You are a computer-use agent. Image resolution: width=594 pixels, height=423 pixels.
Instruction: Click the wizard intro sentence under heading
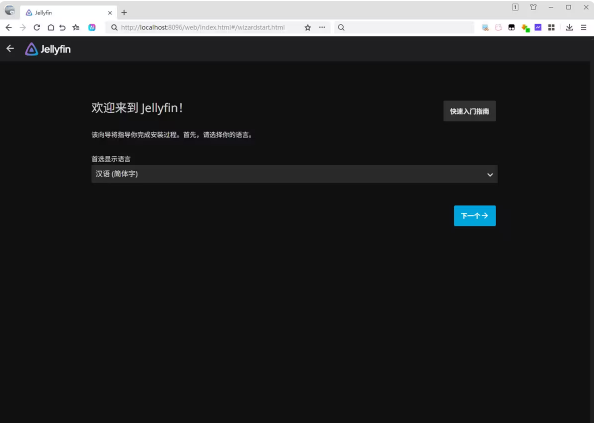pyautogui.click(x=172, y=135)
